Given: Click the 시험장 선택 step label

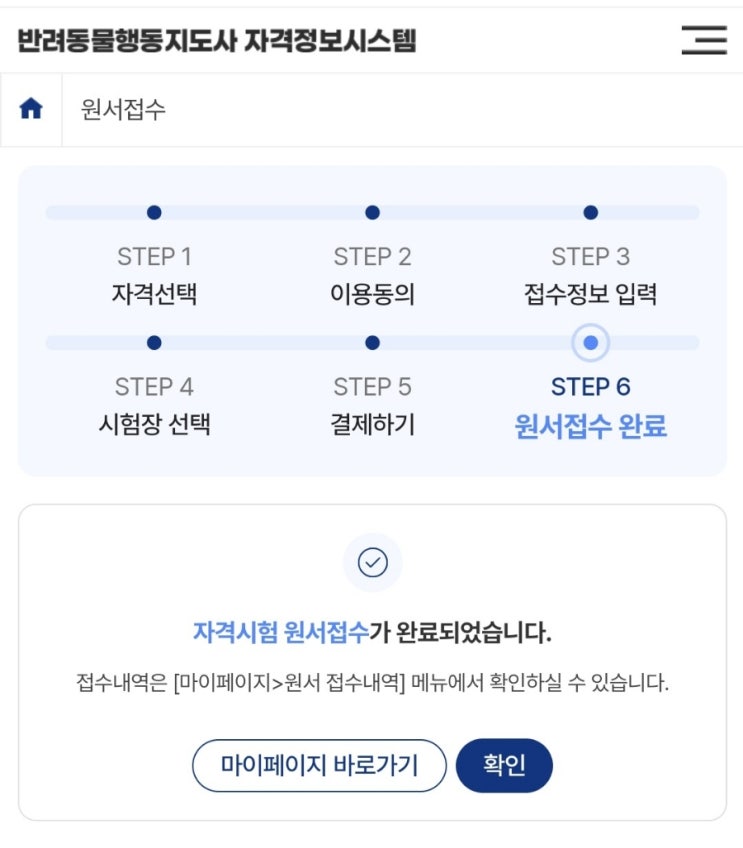Looking at the screenshot, I should point(154,423).
